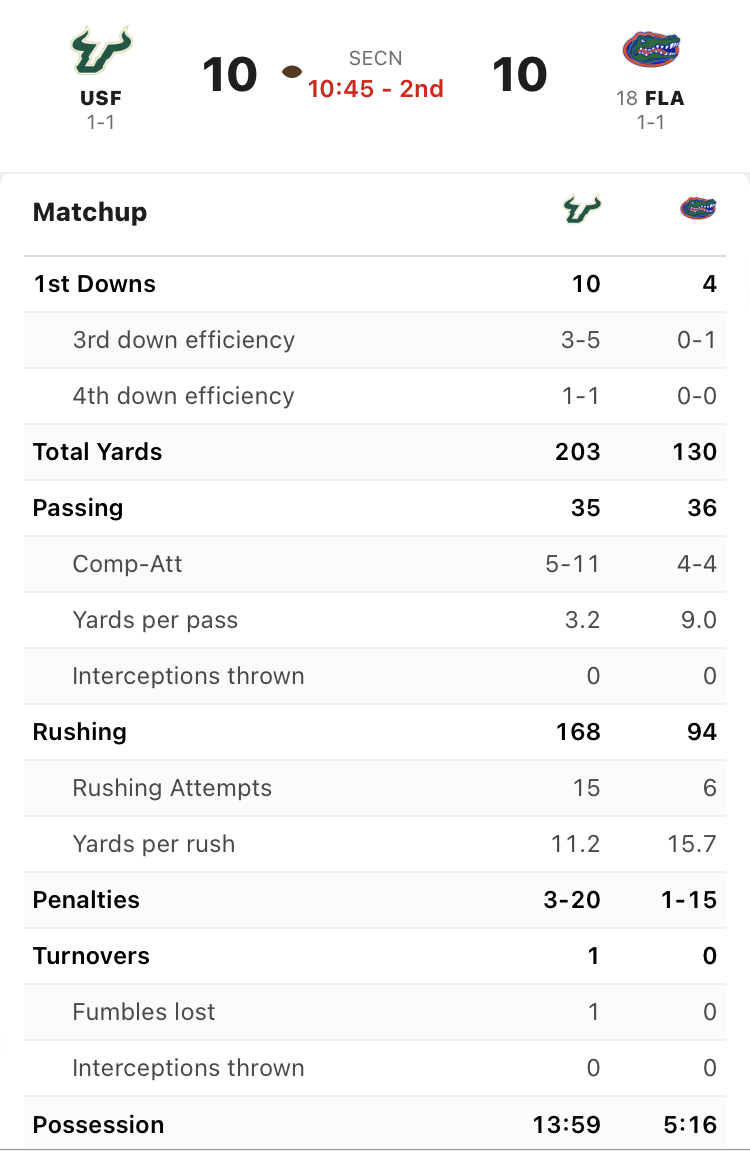Click the Passing stat row label
Screen dimensions: 750x1151
pyautogui.click(x=79, y=508)
